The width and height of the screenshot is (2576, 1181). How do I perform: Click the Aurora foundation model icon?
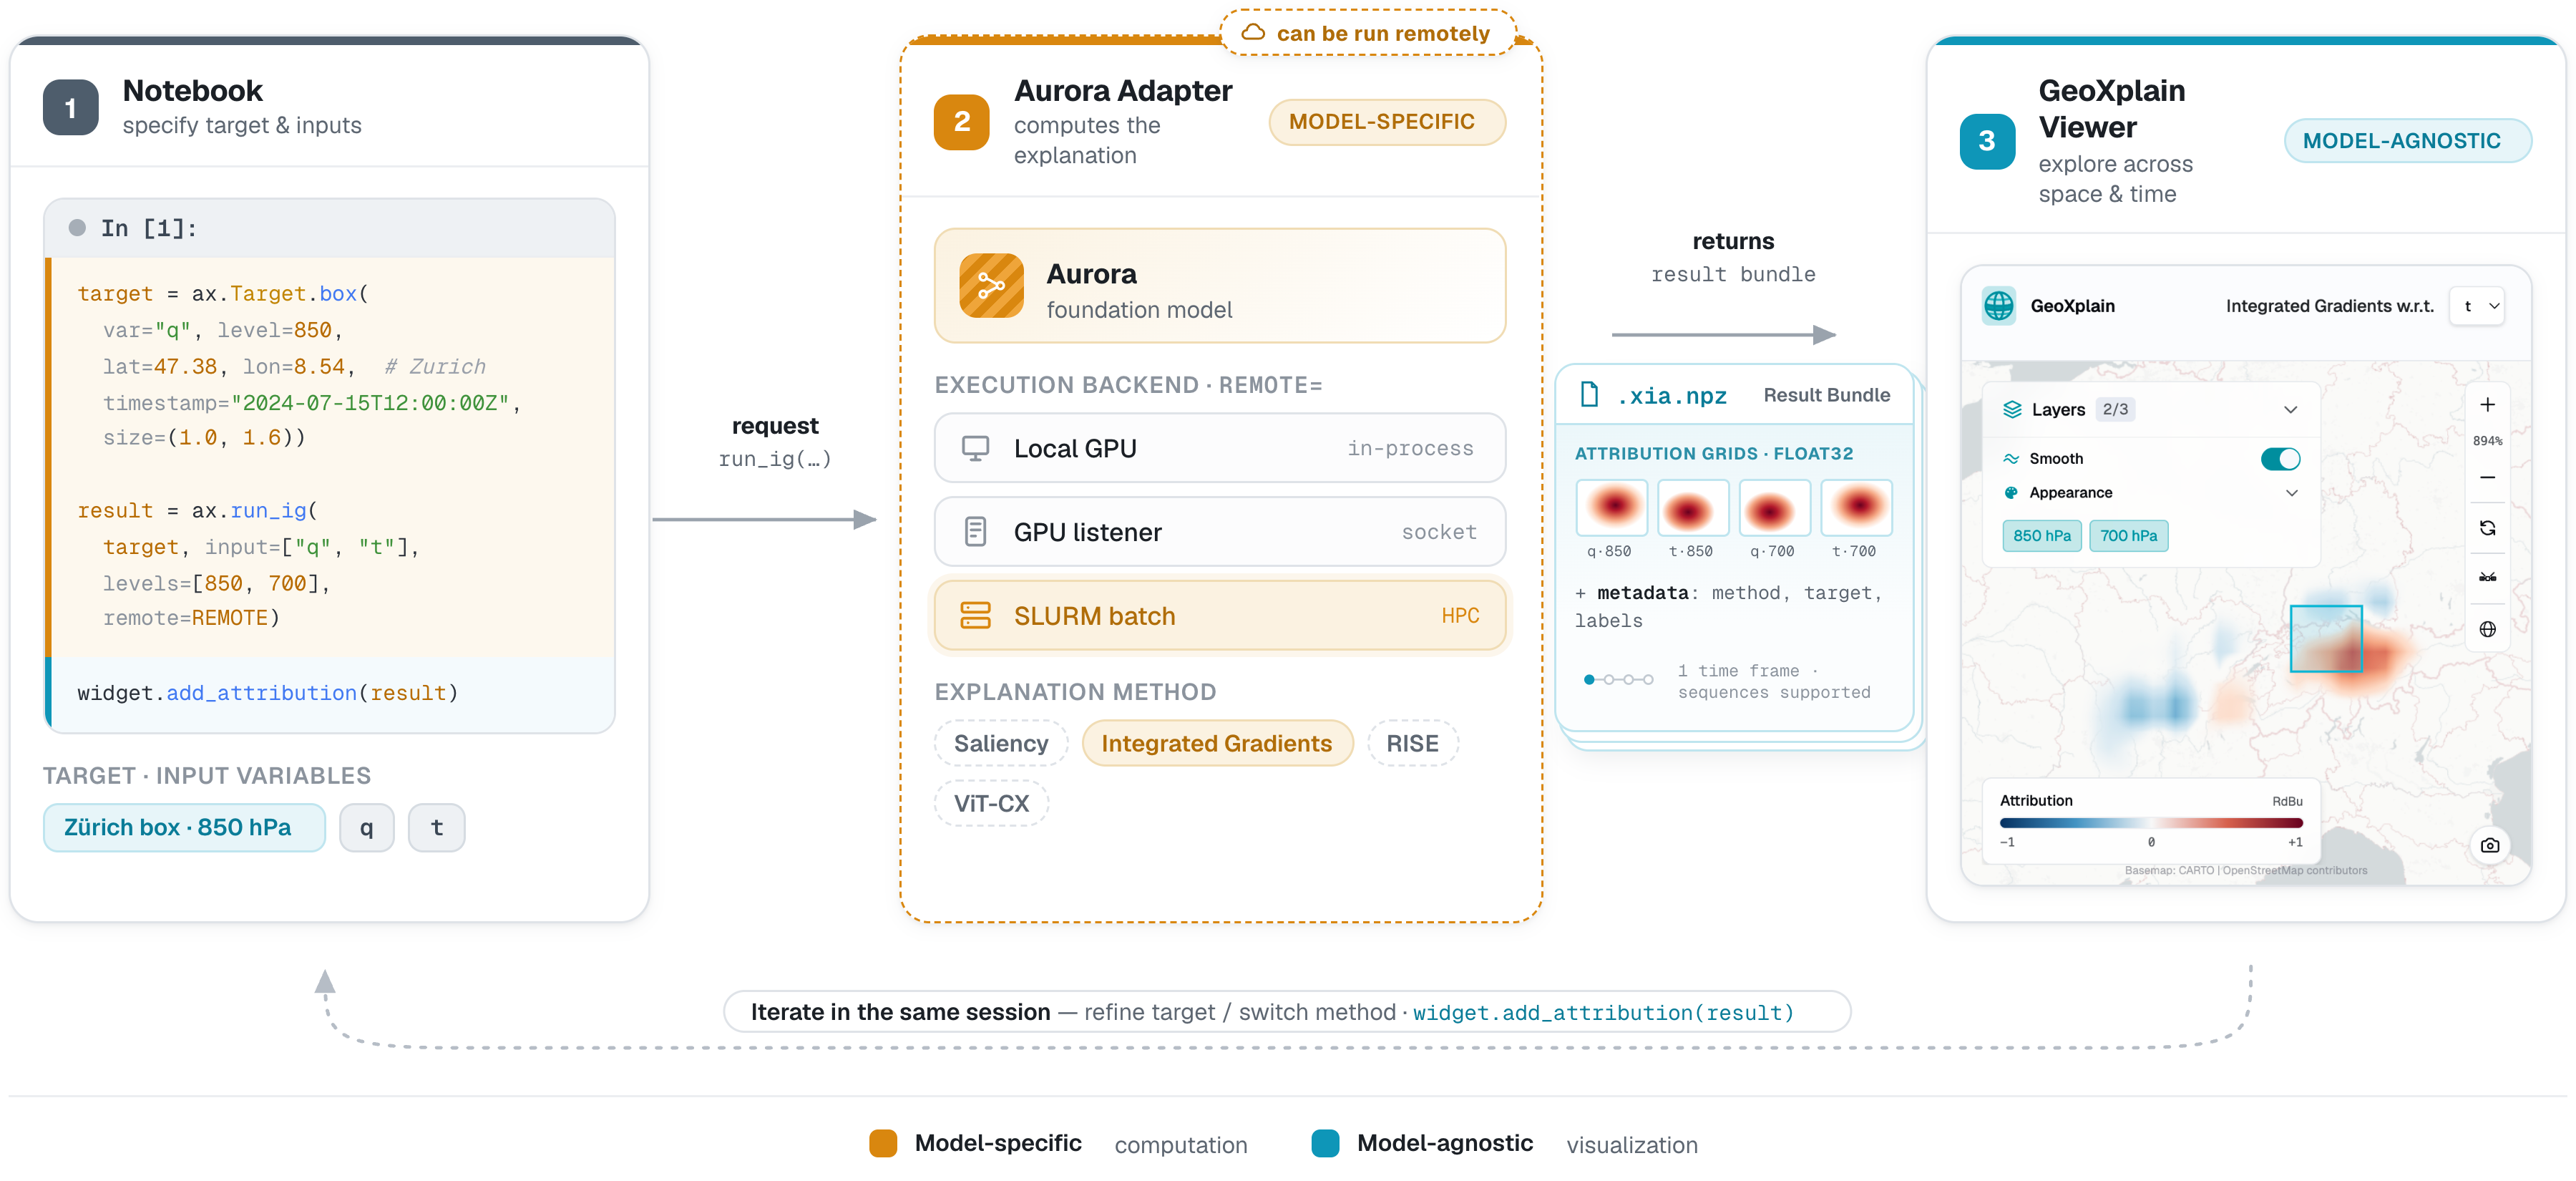(991, 285)
